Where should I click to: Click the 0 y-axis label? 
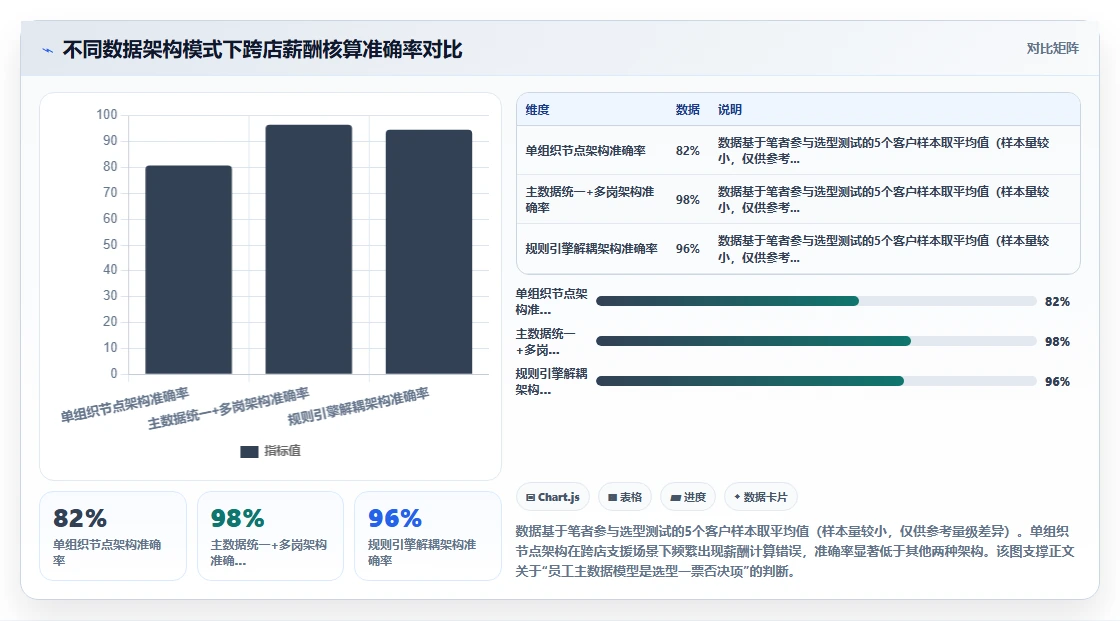click(114, 373)
